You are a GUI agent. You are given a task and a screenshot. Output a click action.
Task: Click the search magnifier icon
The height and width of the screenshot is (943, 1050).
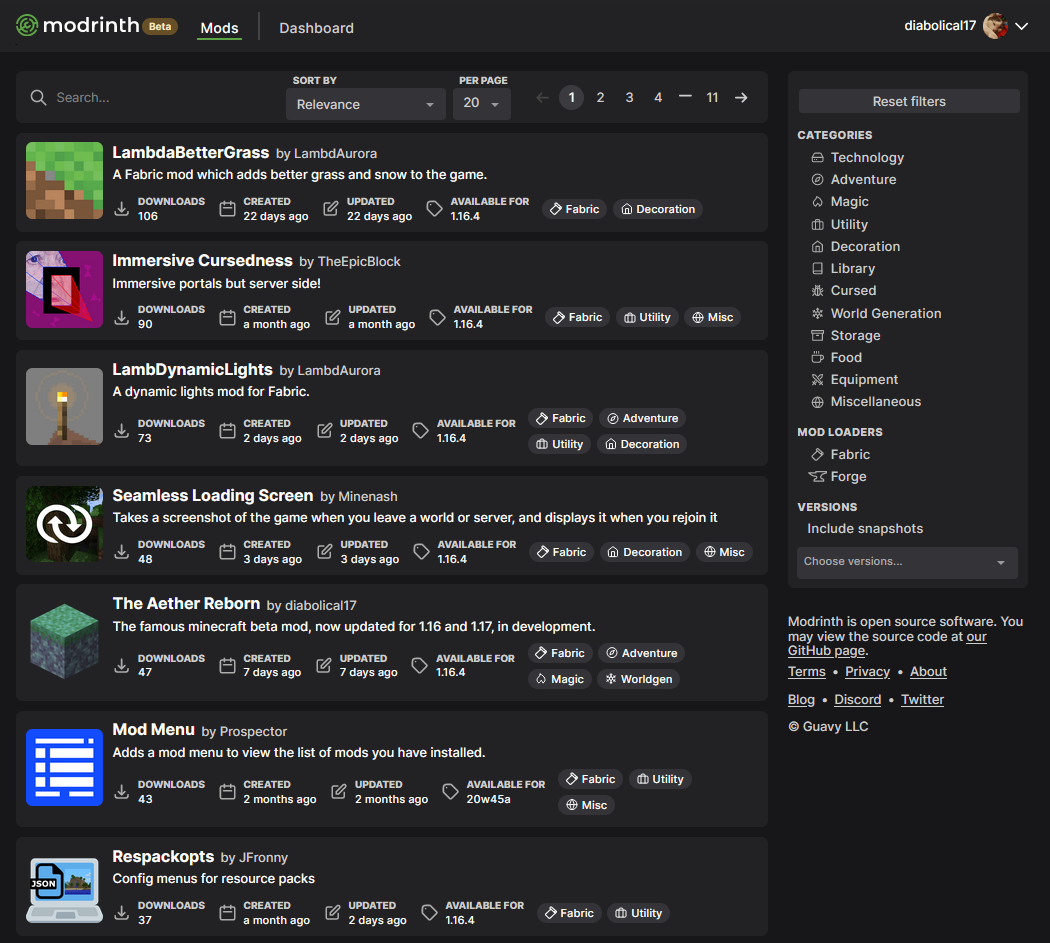[x=39, y=97]
